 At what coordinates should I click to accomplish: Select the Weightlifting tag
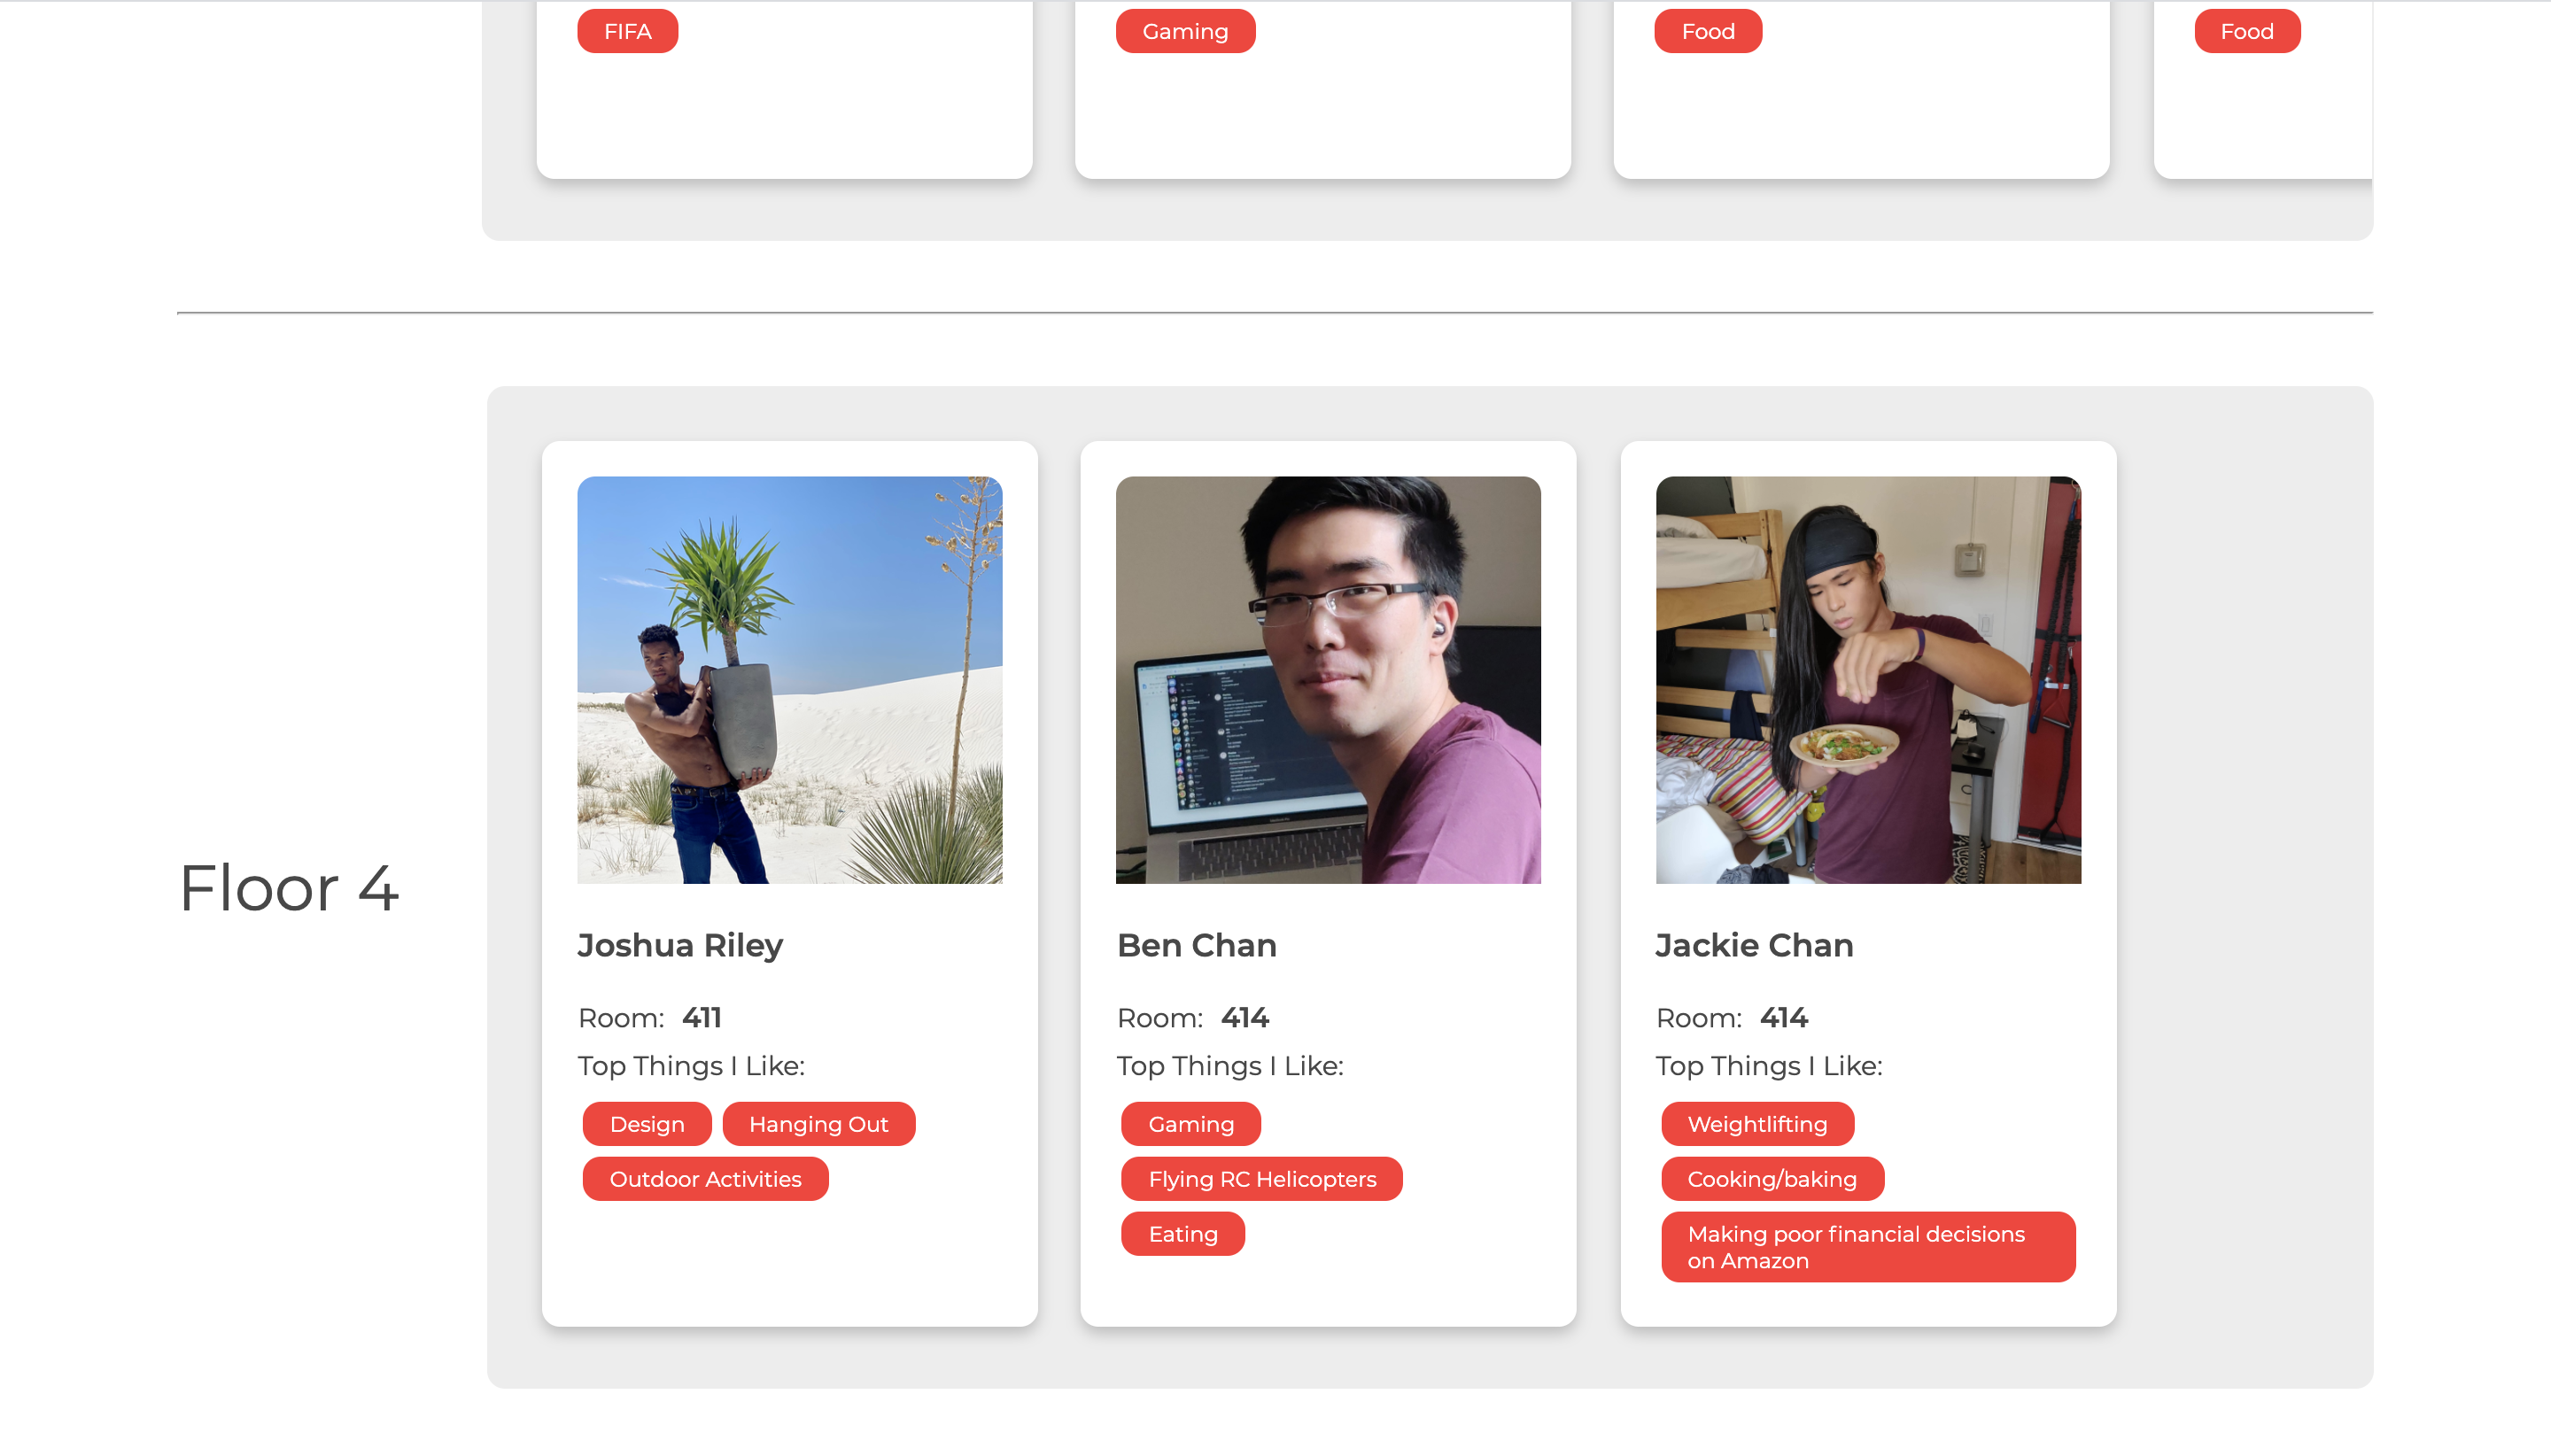[x=1757, y=1124]
